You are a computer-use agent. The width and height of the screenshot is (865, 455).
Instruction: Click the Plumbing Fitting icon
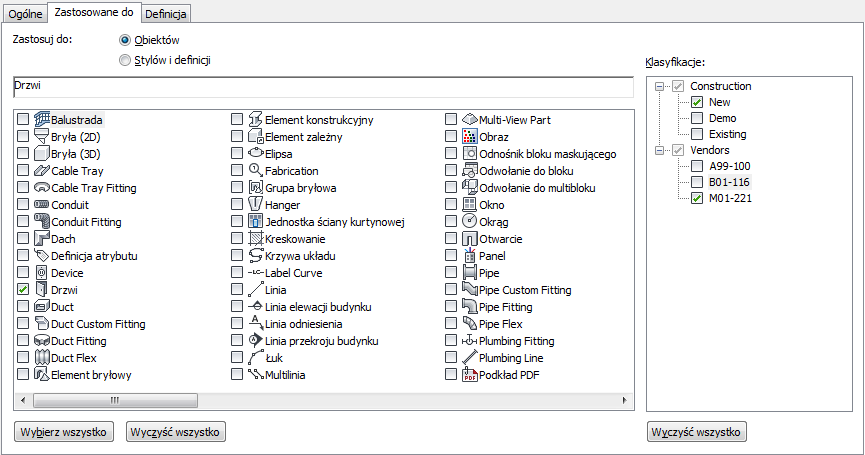(x=470, y=341)
